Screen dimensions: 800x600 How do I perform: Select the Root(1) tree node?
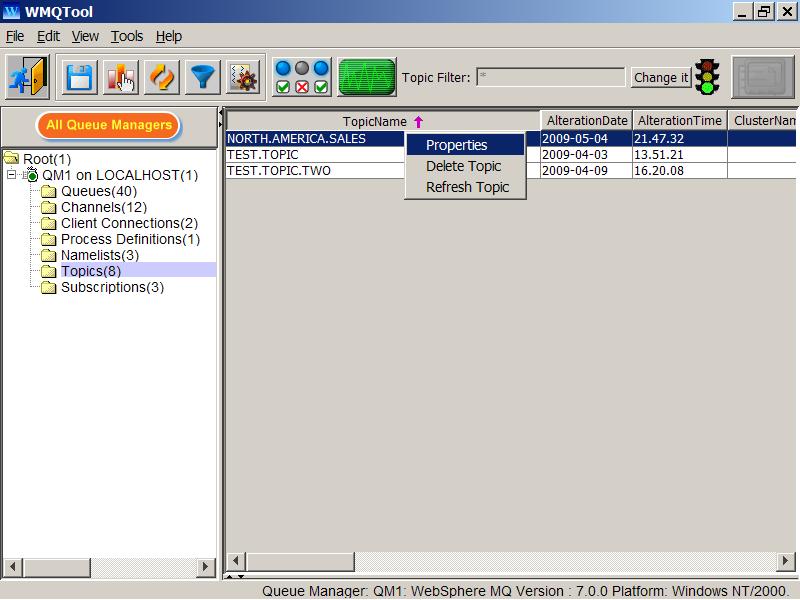pos(47,159)
